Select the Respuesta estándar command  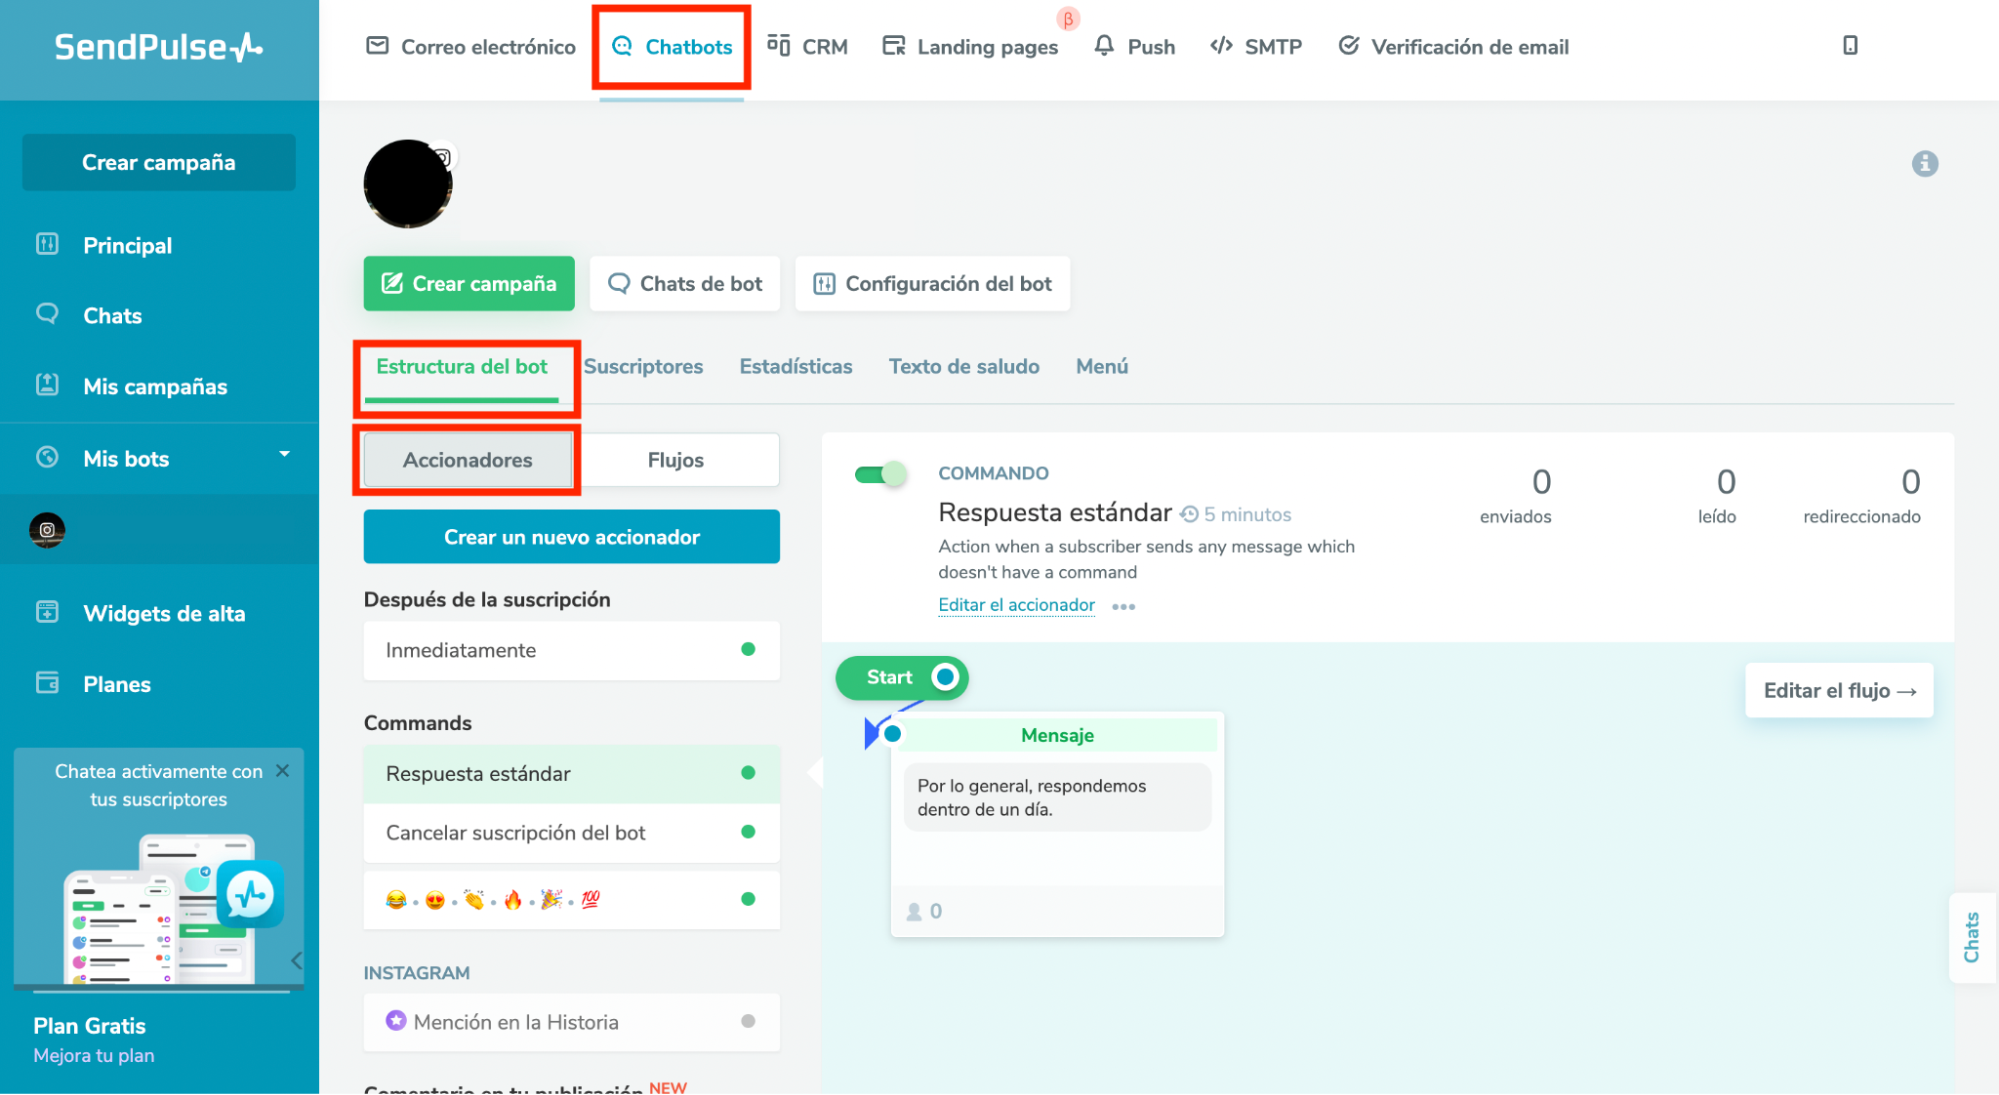[572, 773]
